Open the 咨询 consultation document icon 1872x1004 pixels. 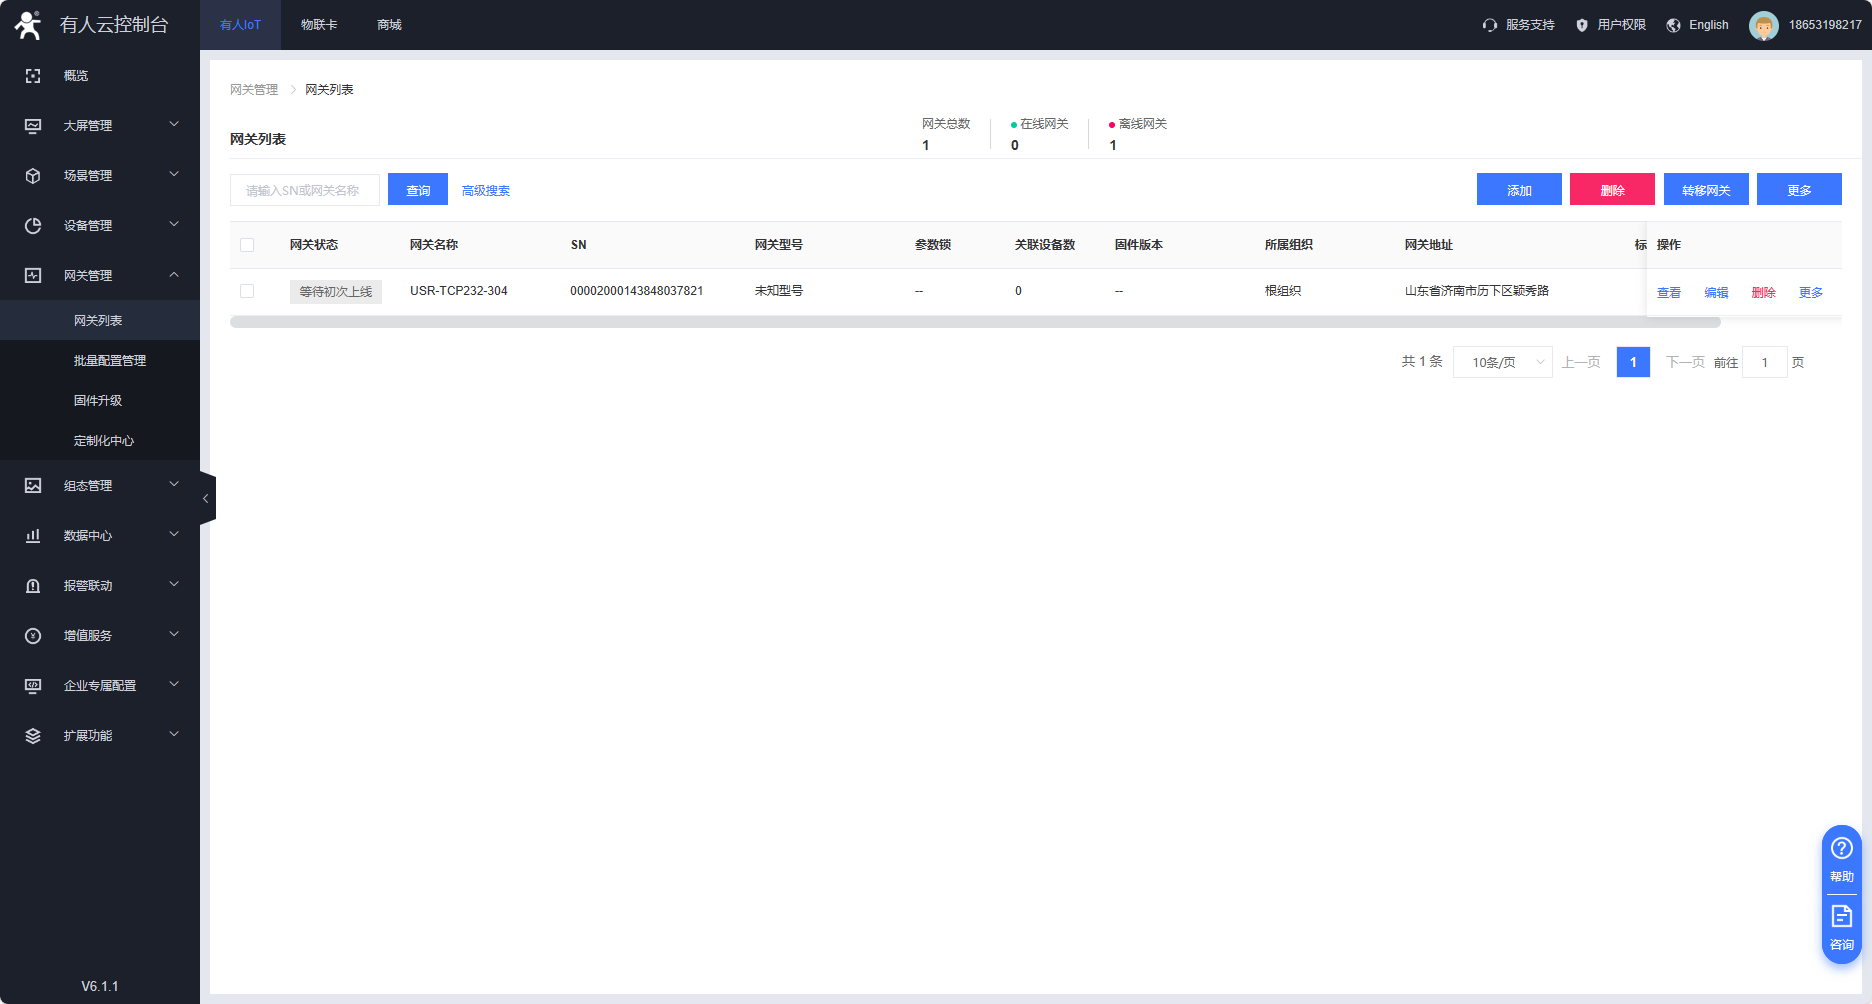coord(1841,916)
